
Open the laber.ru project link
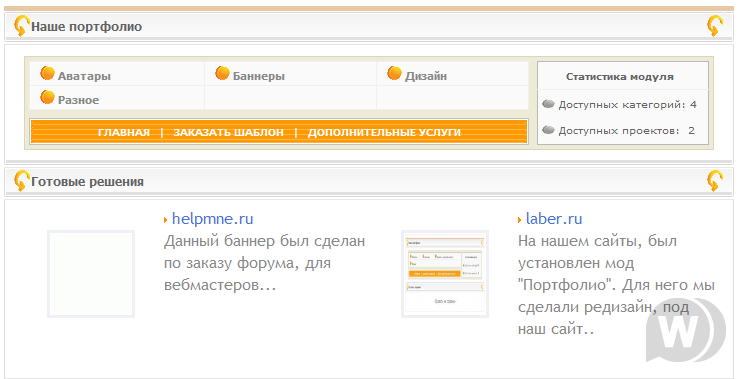(x=554, y=219)
